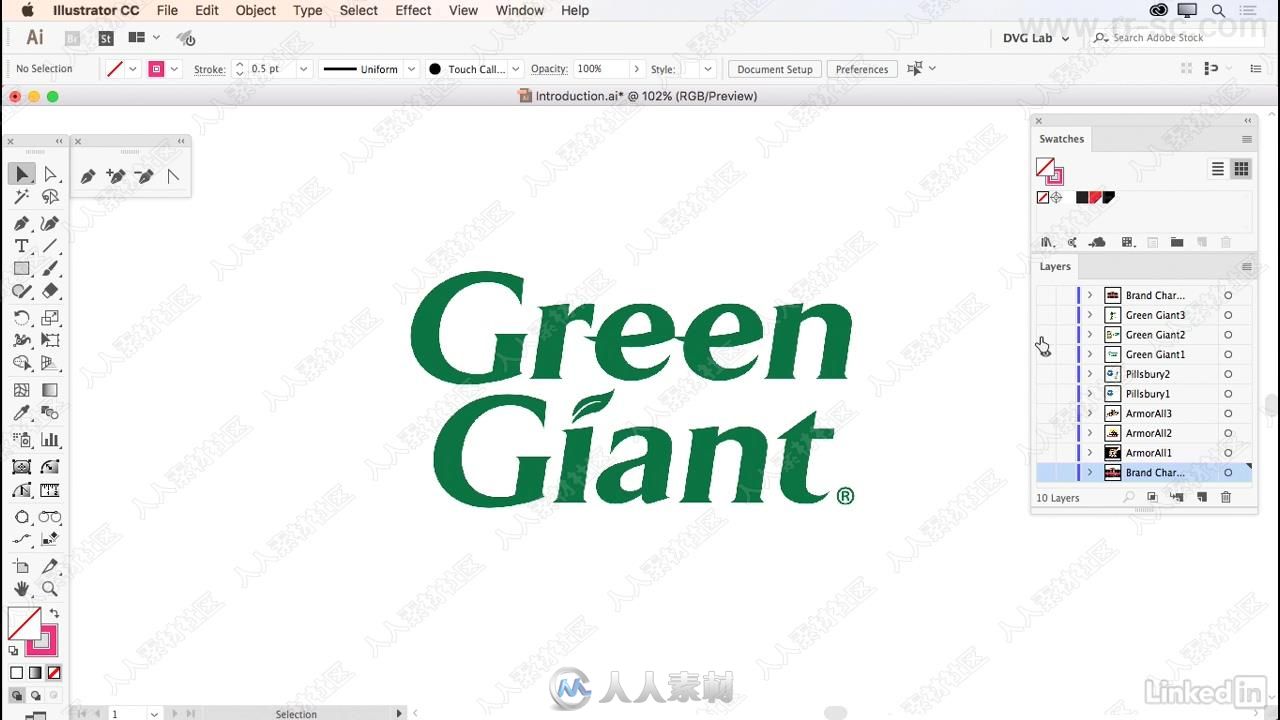
Task: Pick the Pen tool in main toolbar
Action: coord(22,223)
